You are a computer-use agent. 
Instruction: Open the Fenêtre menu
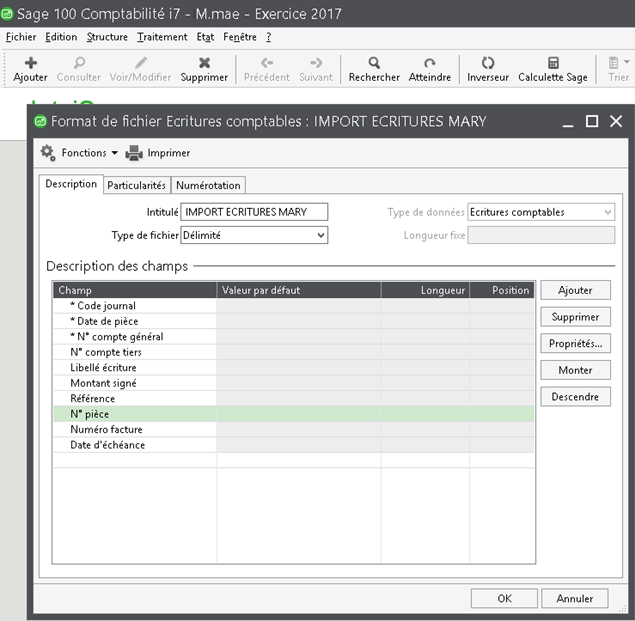point(240,37)
